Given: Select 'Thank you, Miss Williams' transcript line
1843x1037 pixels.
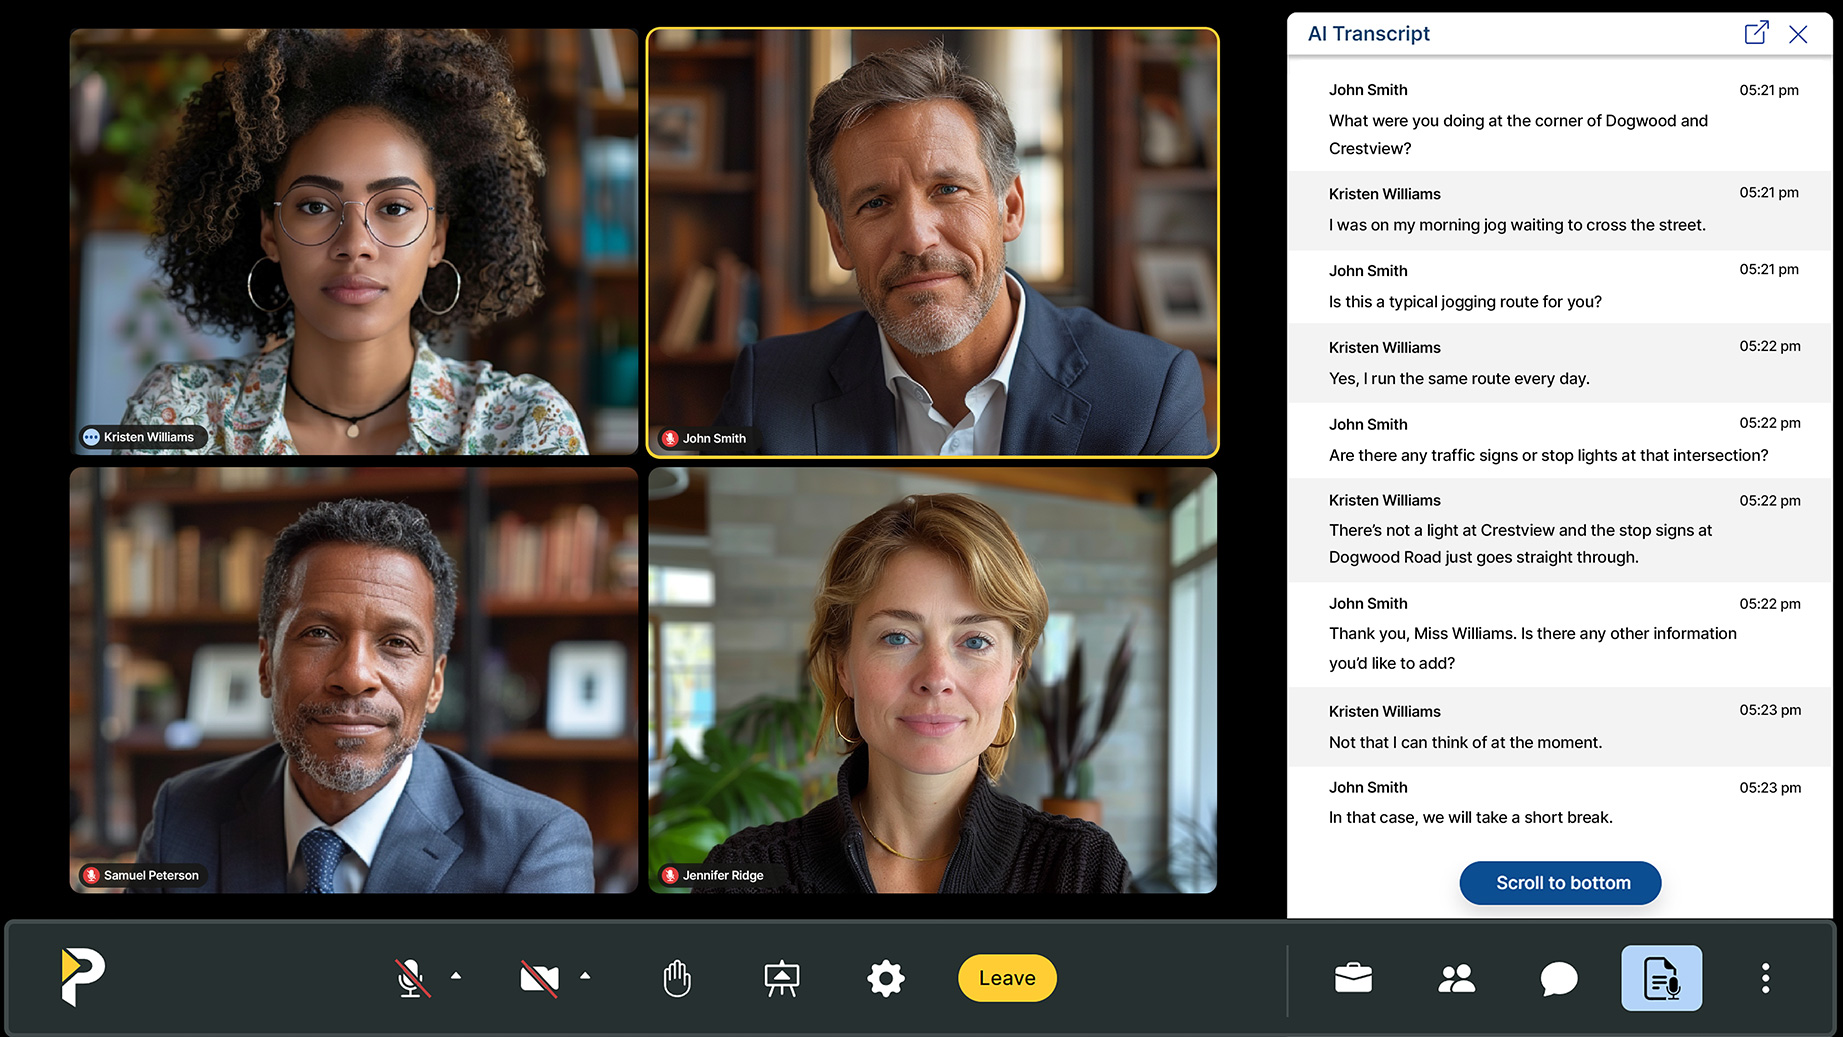Looking at the screenshot, I should pyautogui.click(x=1532, y=648).
